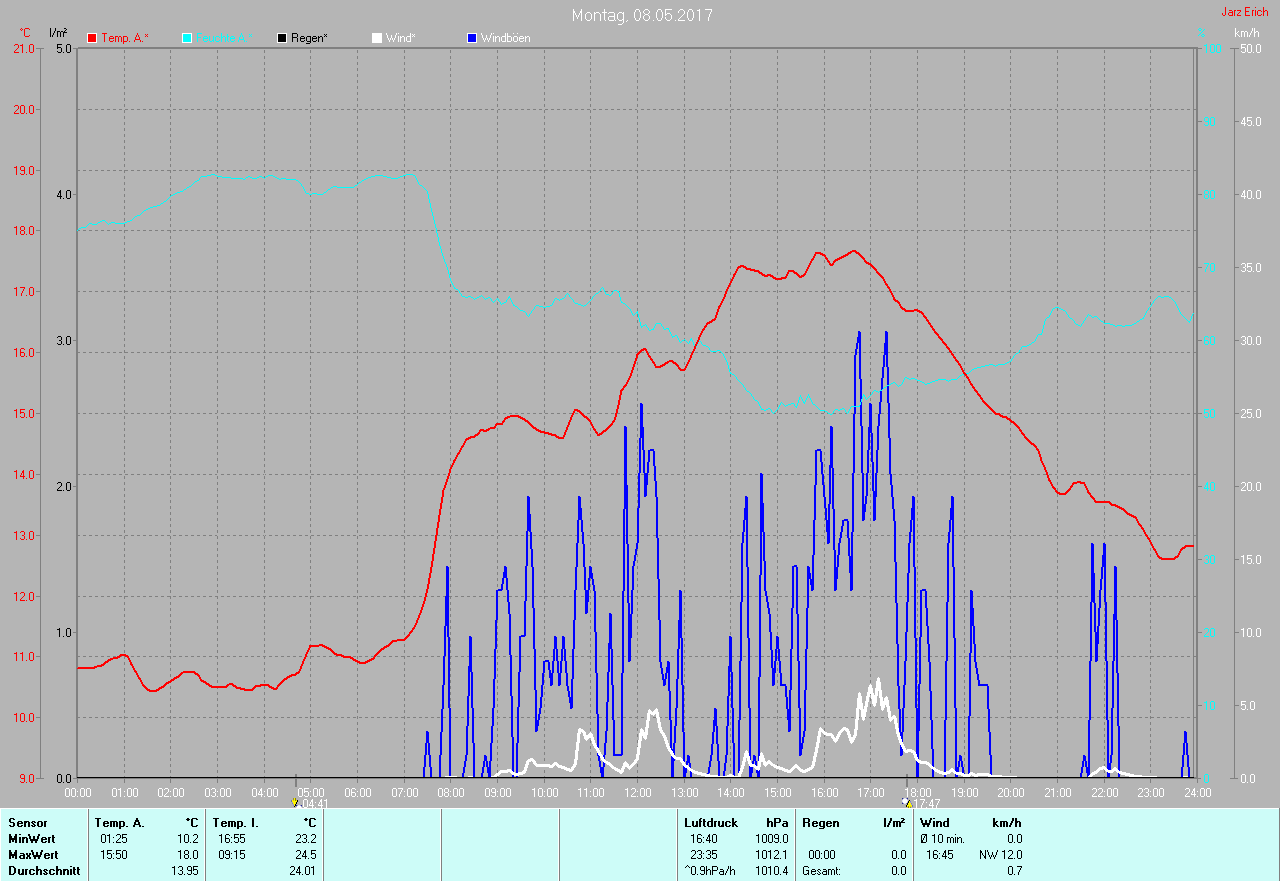Click the km/h unit label on right axis
This screenshot has height=881, width=1280.
(1246, 33)
